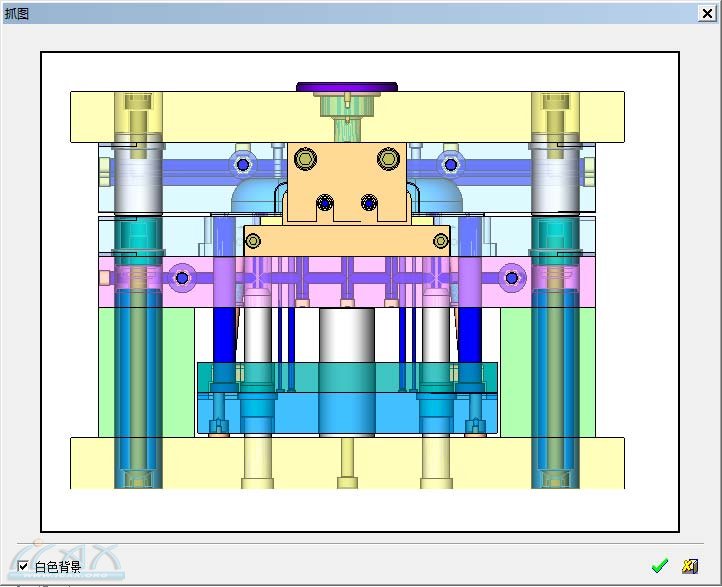The height and width of the screenshot is (587, 722).
Task: Click the yellow cancel X icon
Action: click(689, 566)
